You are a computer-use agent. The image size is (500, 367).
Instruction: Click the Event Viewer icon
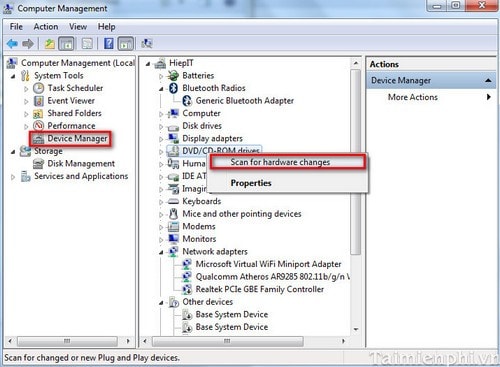point(39,101)
